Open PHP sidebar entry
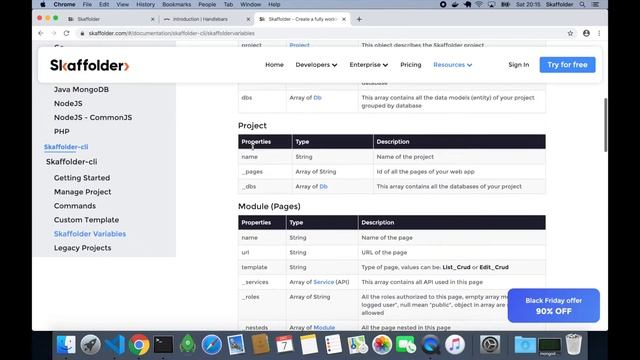 (62, 131)
